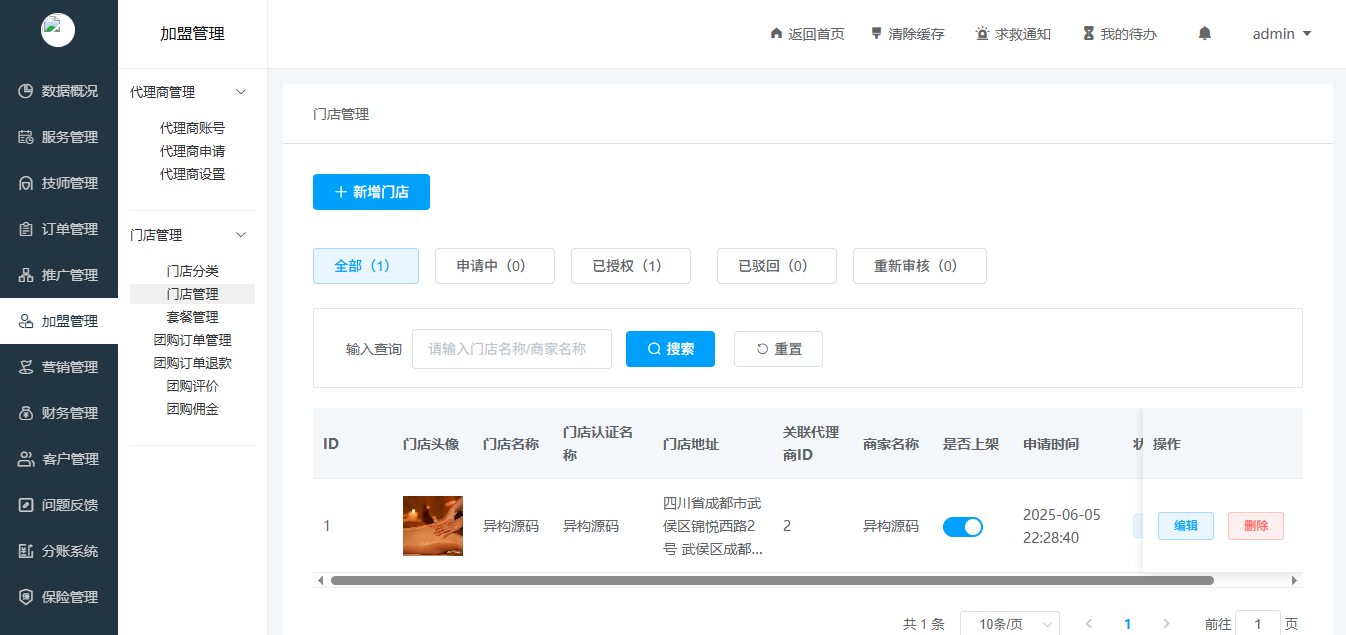This screenshot has width=1346, height=635.
Task: Select 订单管理 in the left menu
Action: tap(59, 229)
